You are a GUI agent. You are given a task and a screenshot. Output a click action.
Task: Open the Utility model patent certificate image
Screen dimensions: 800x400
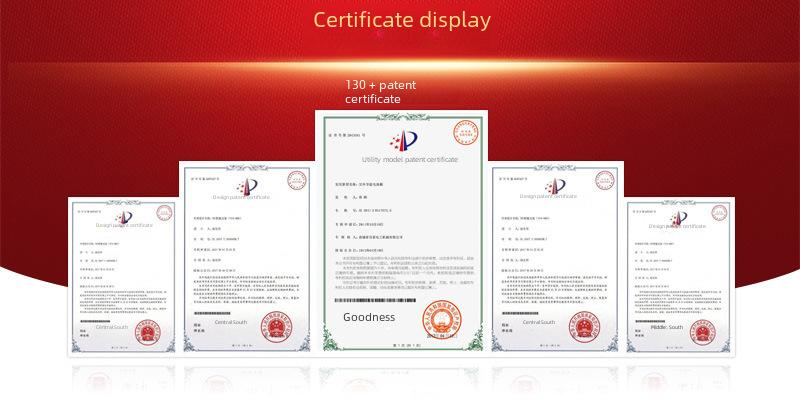tap(402, 233)
